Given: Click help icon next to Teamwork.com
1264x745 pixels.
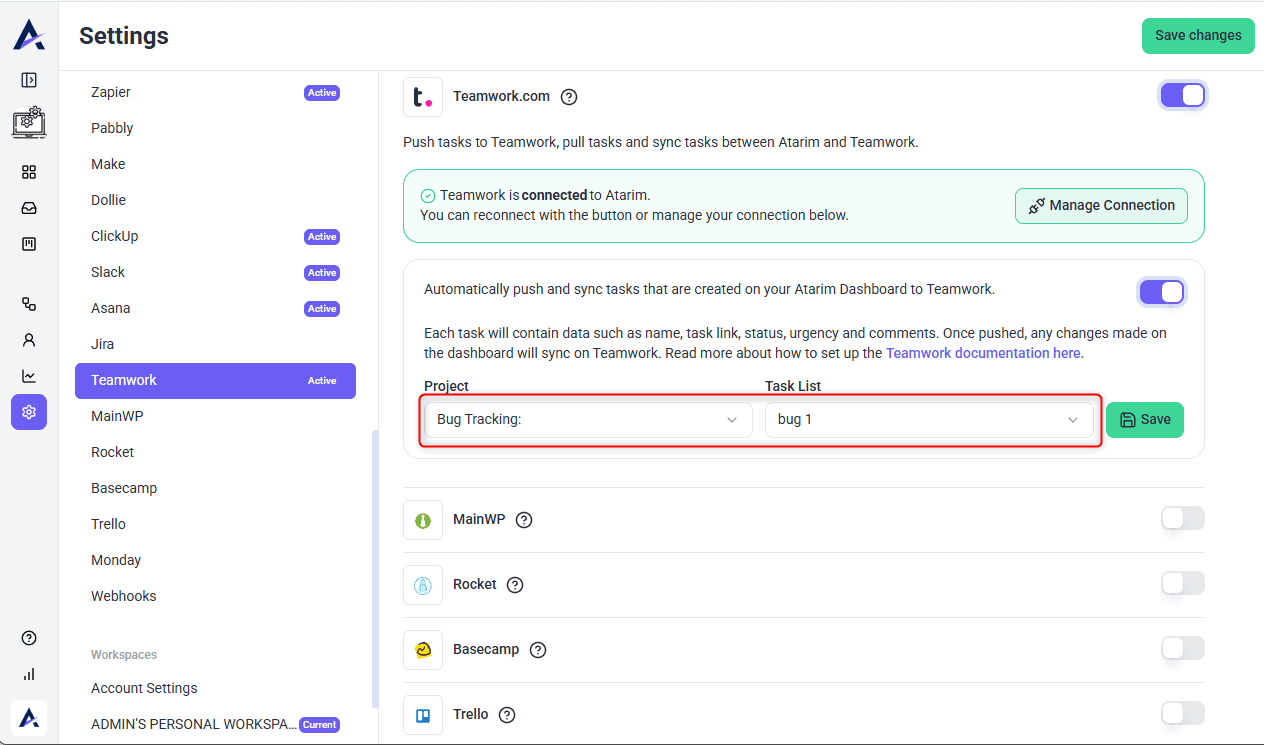Looking at the screenshot, I should click(x=569, y=97).
